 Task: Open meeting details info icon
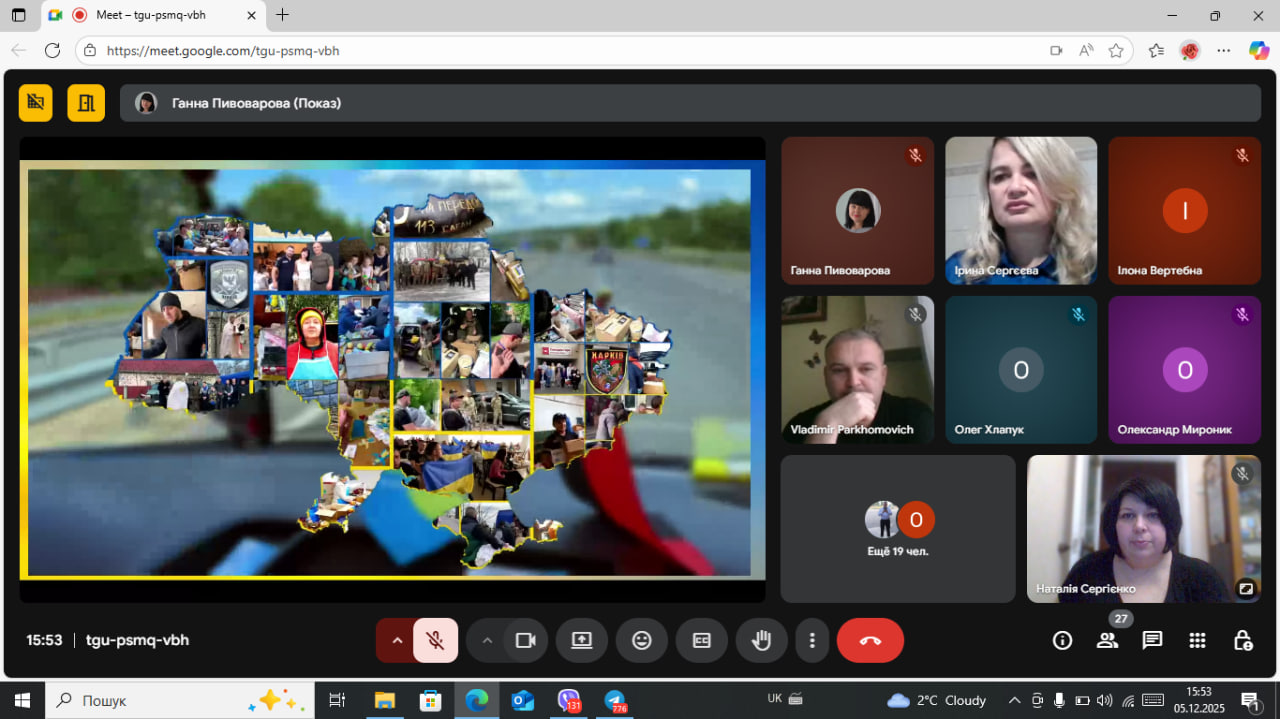(1062, 640)
